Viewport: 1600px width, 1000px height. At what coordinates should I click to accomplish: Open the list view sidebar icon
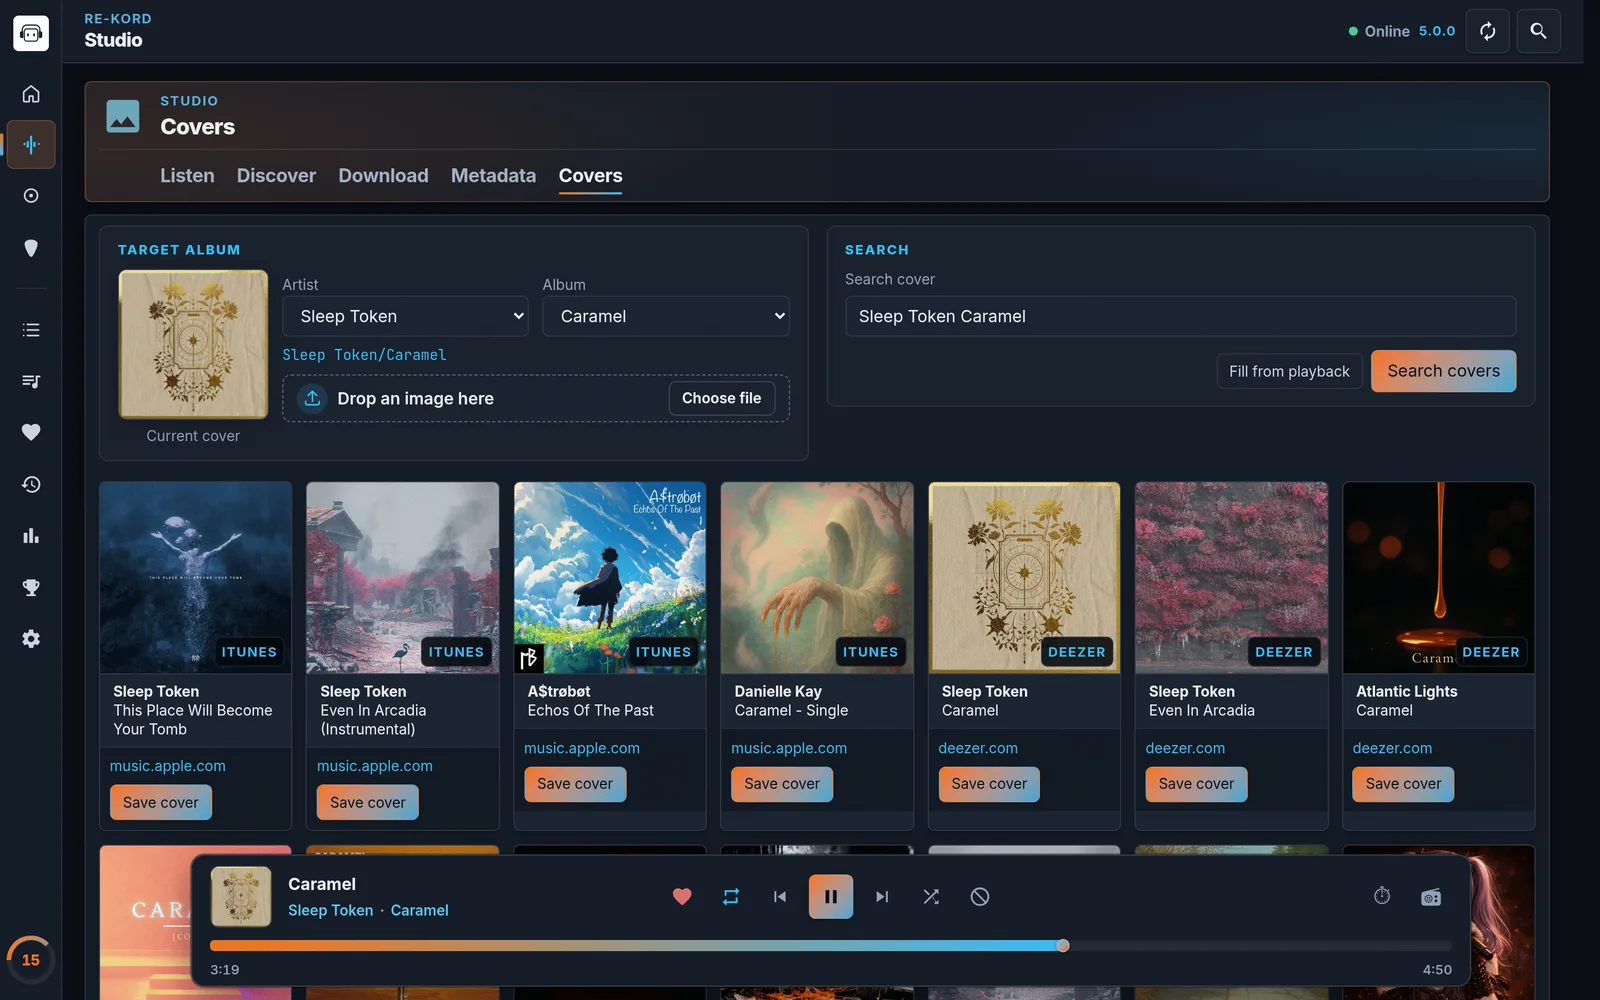[x=31, y=330]
